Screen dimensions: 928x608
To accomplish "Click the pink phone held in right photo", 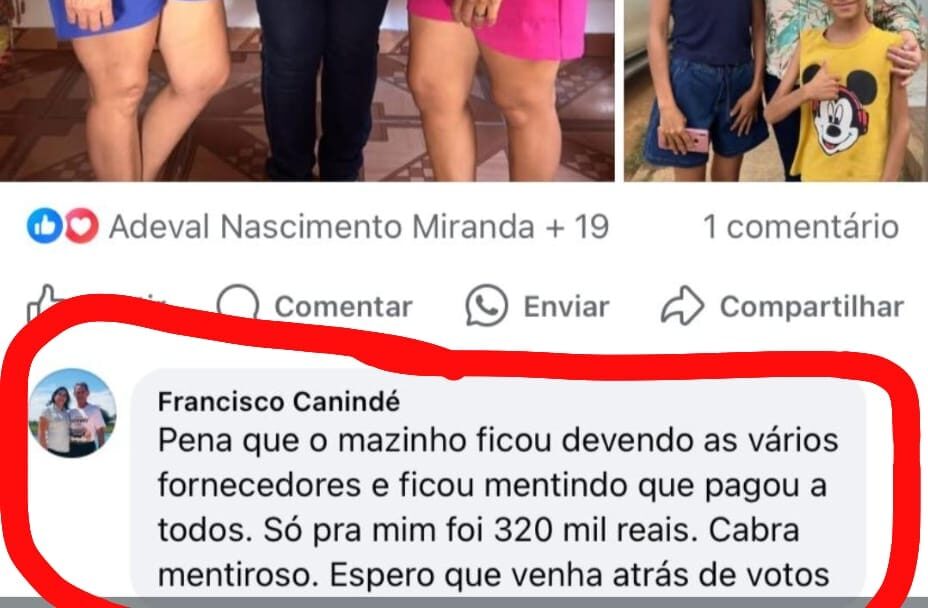I will pyautogui.click(x=684, y=140).
